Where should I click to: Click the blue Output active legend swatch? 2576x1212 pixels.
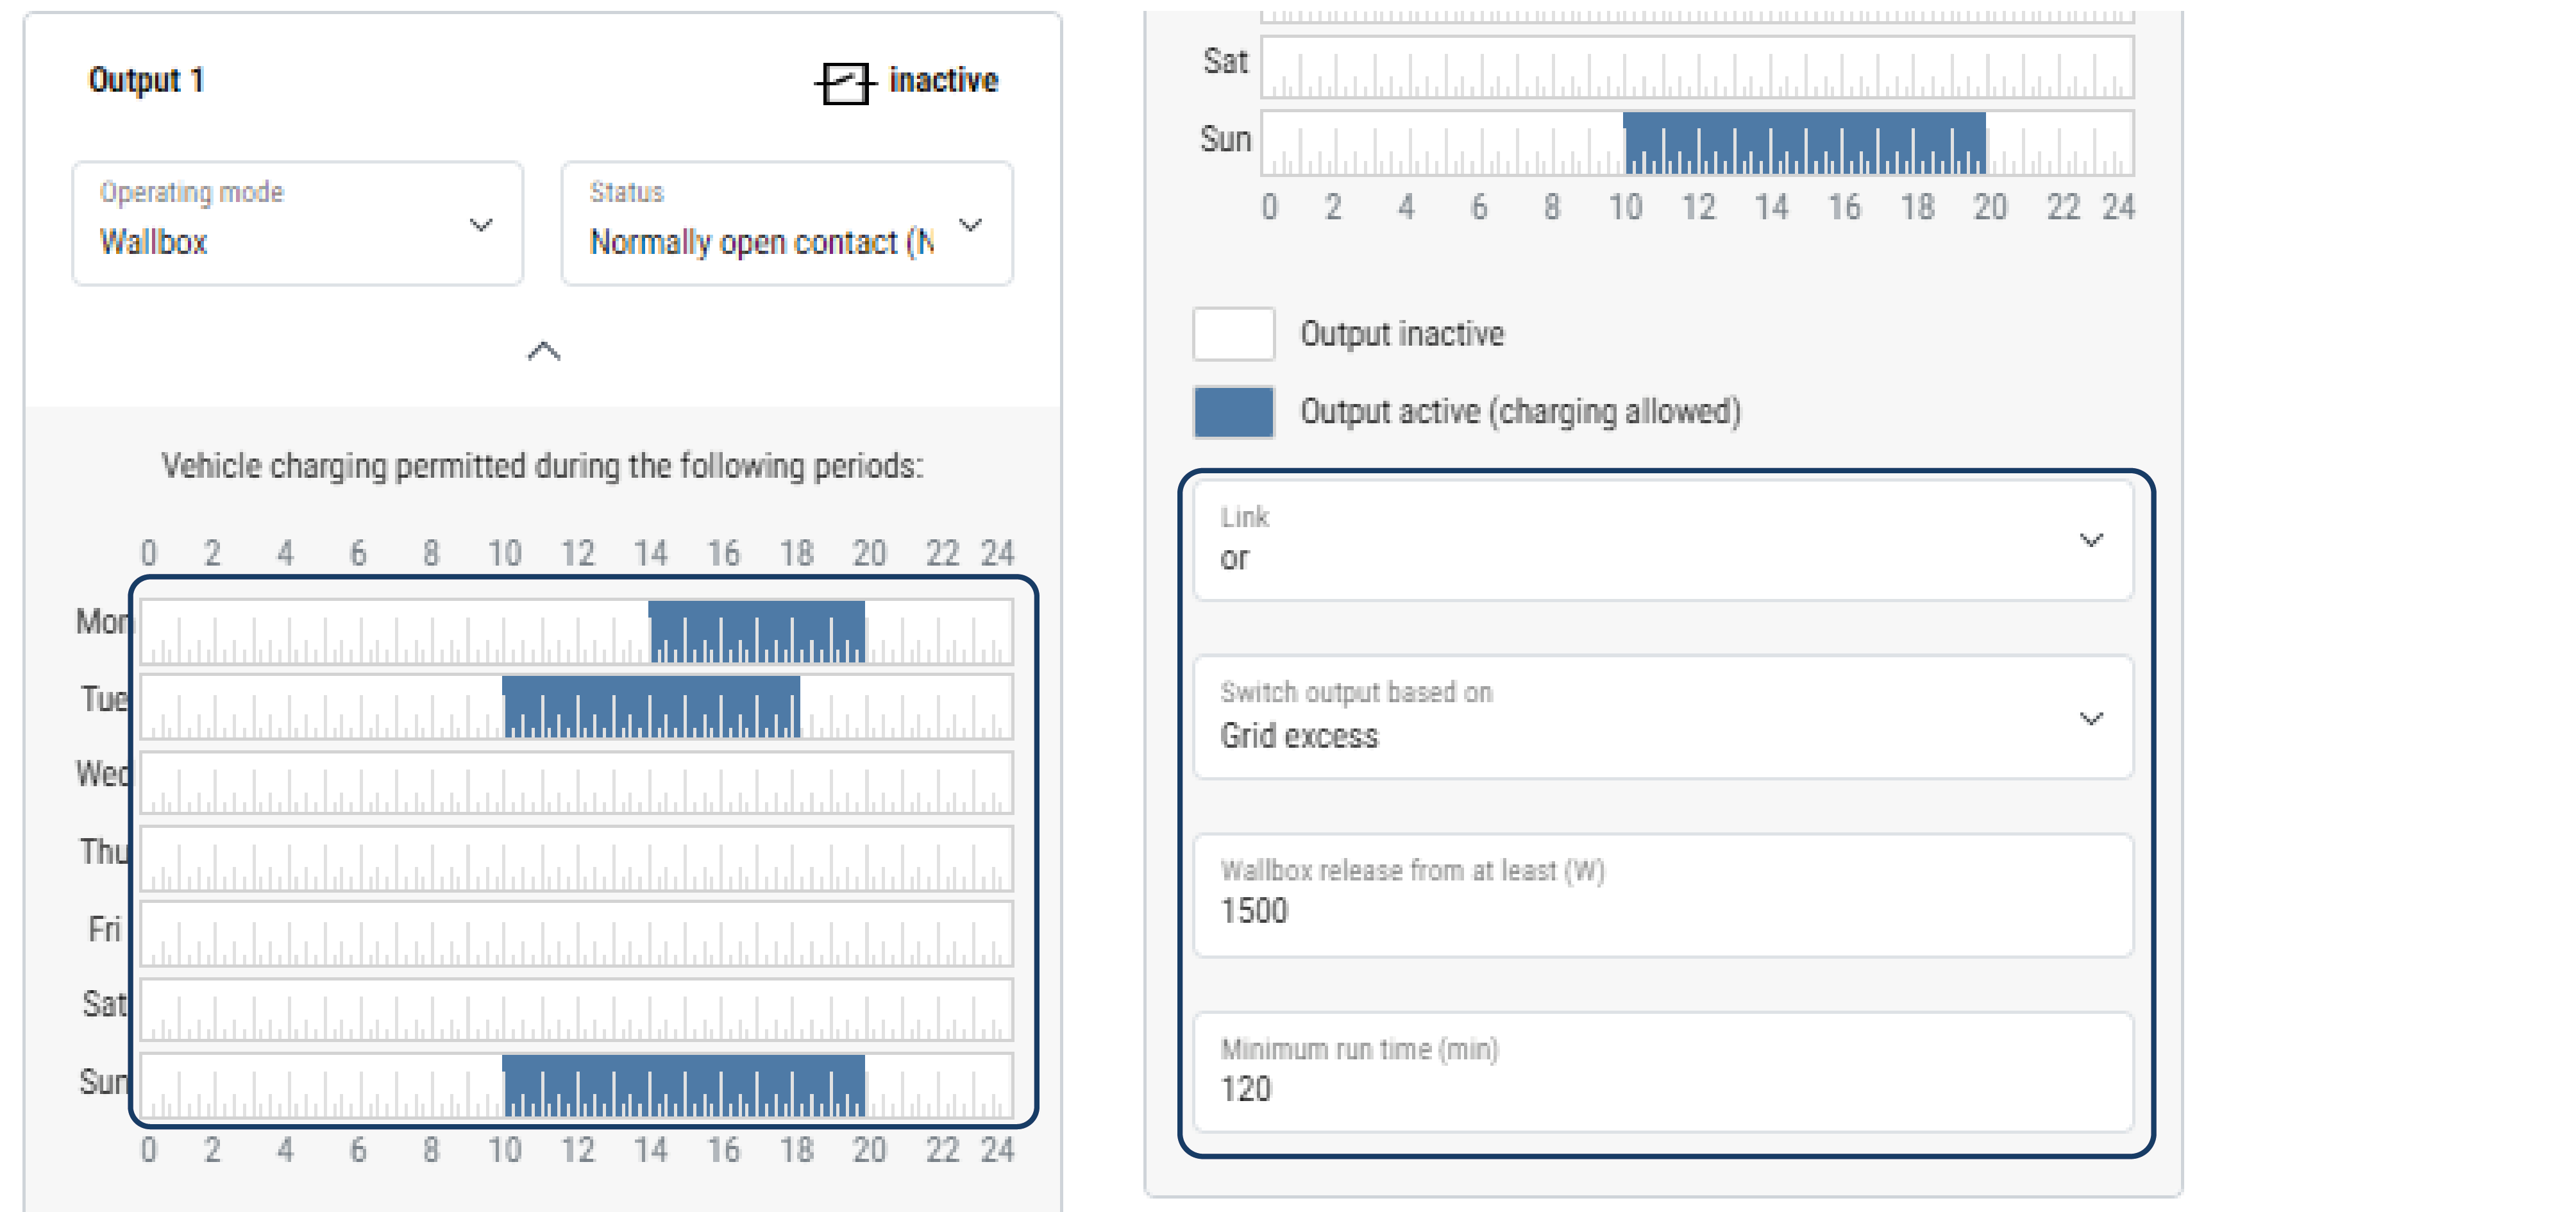1233,412
